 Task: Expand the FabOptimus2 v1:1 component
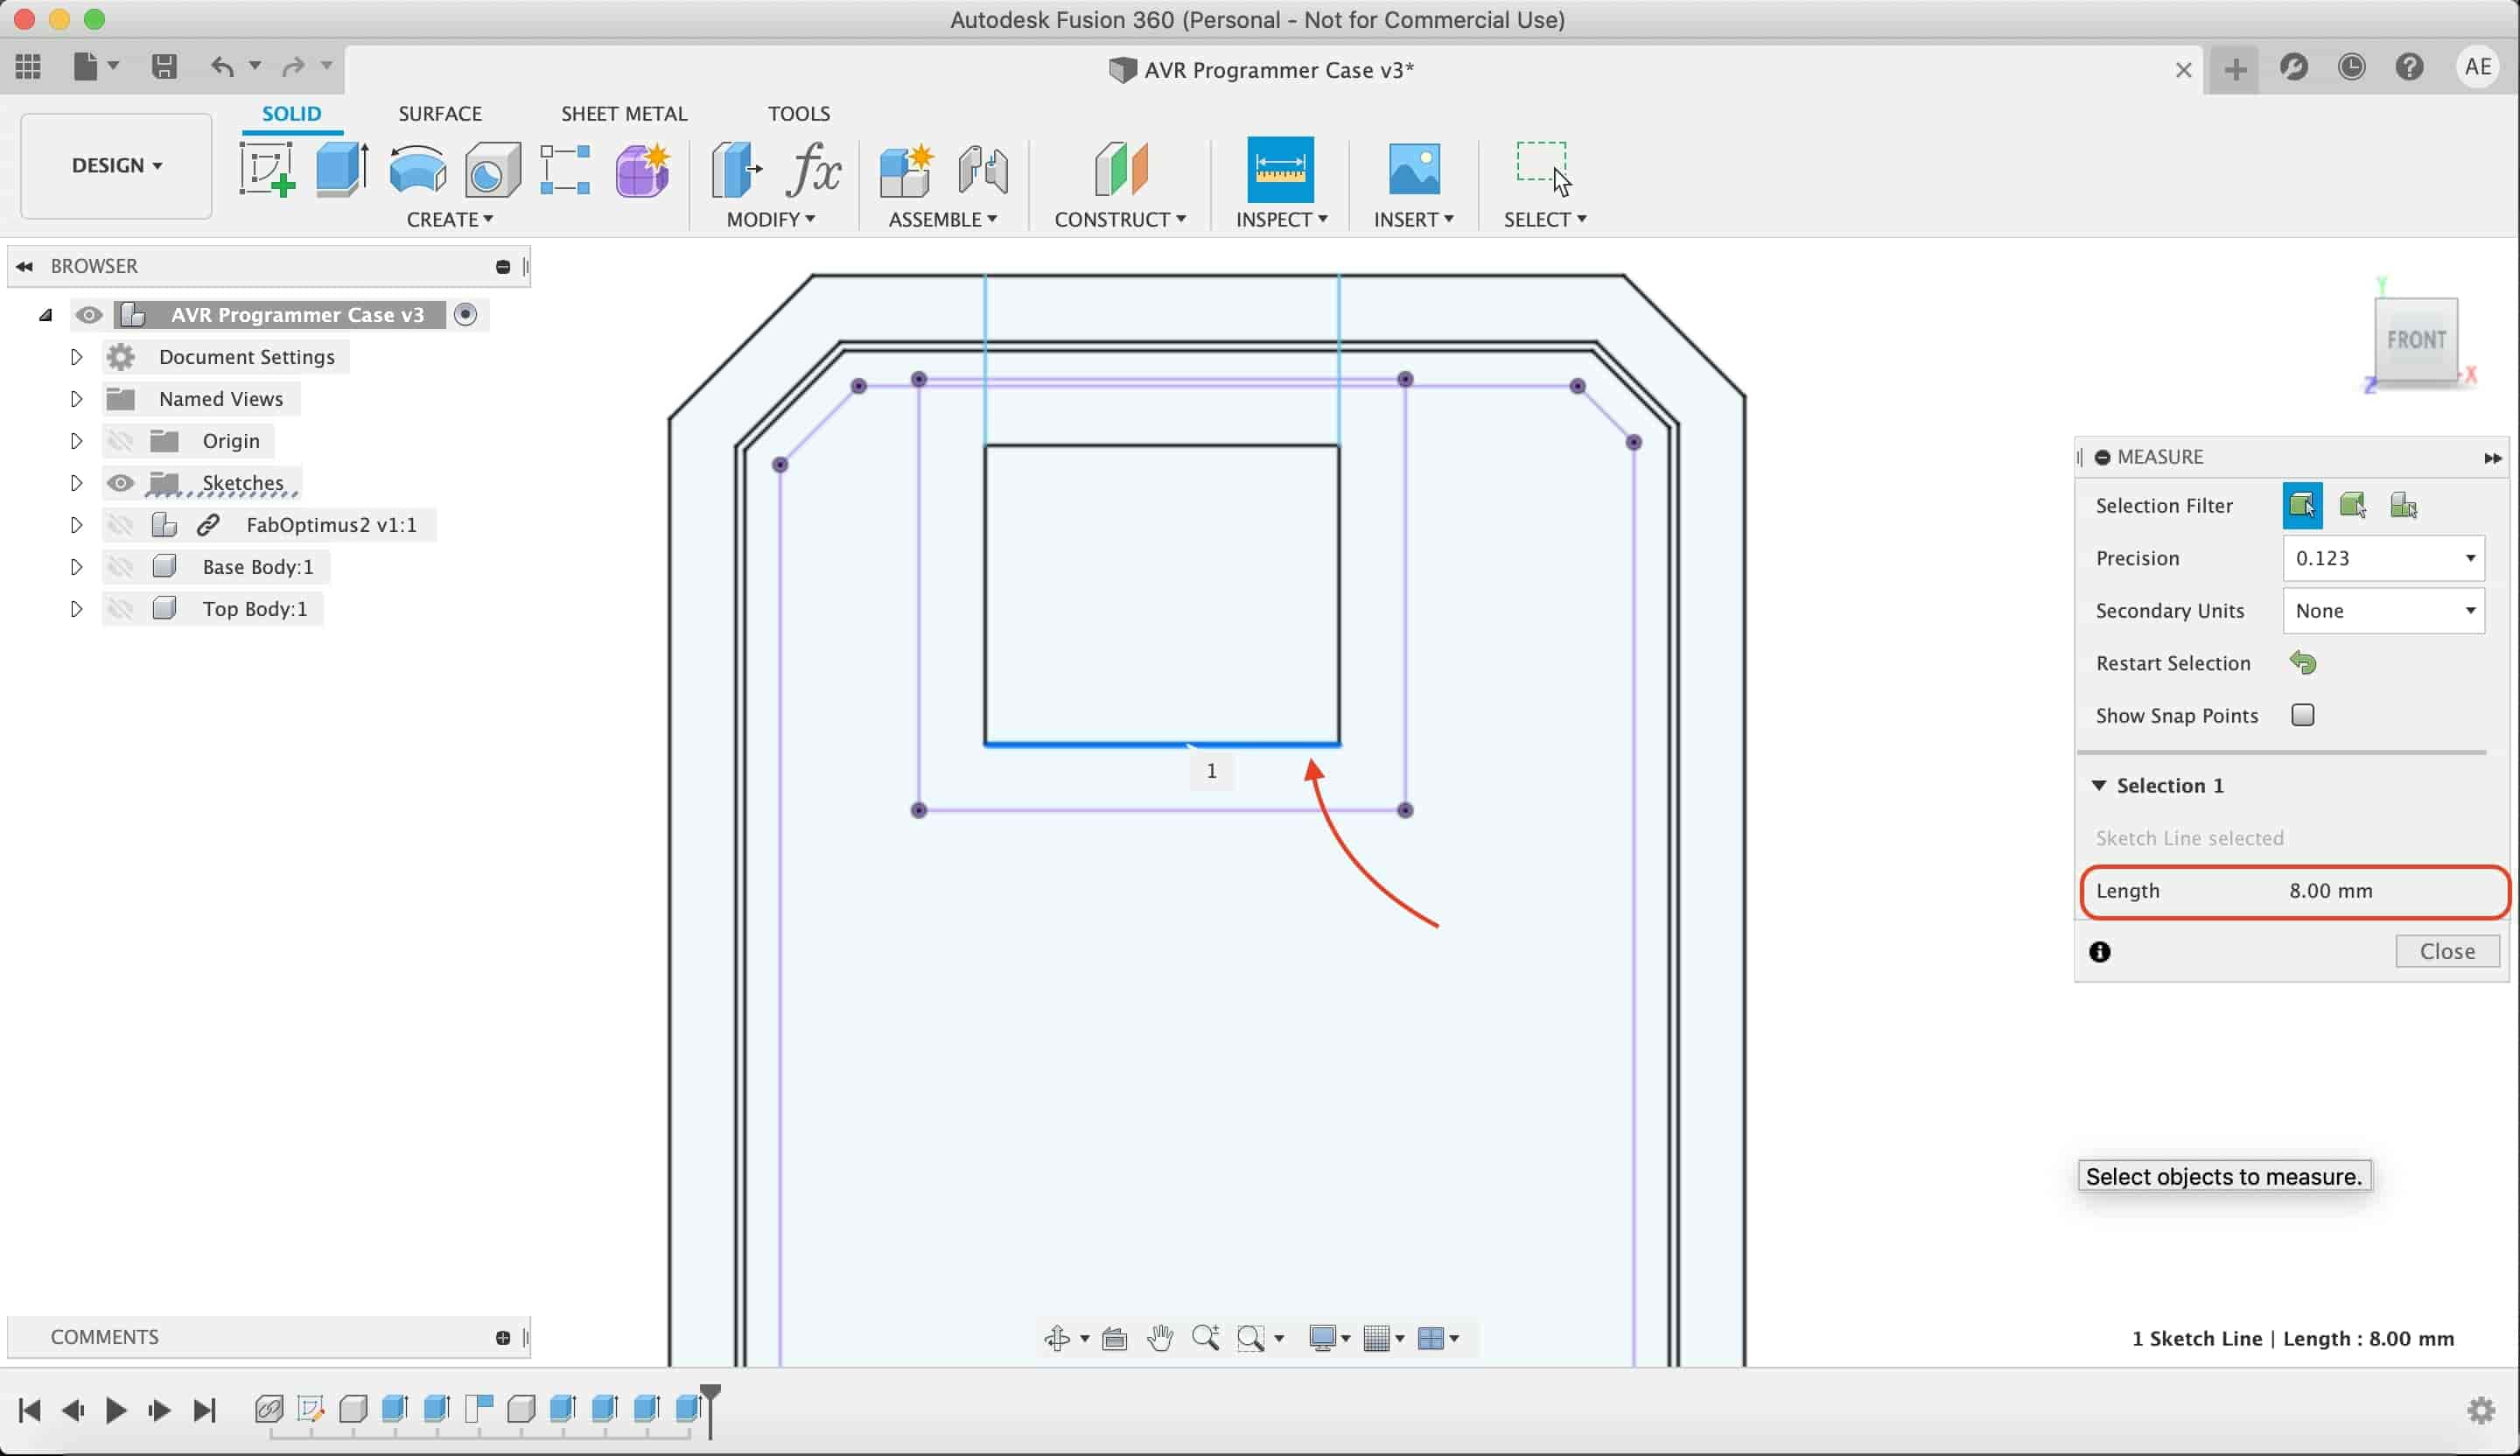point(76,523)
